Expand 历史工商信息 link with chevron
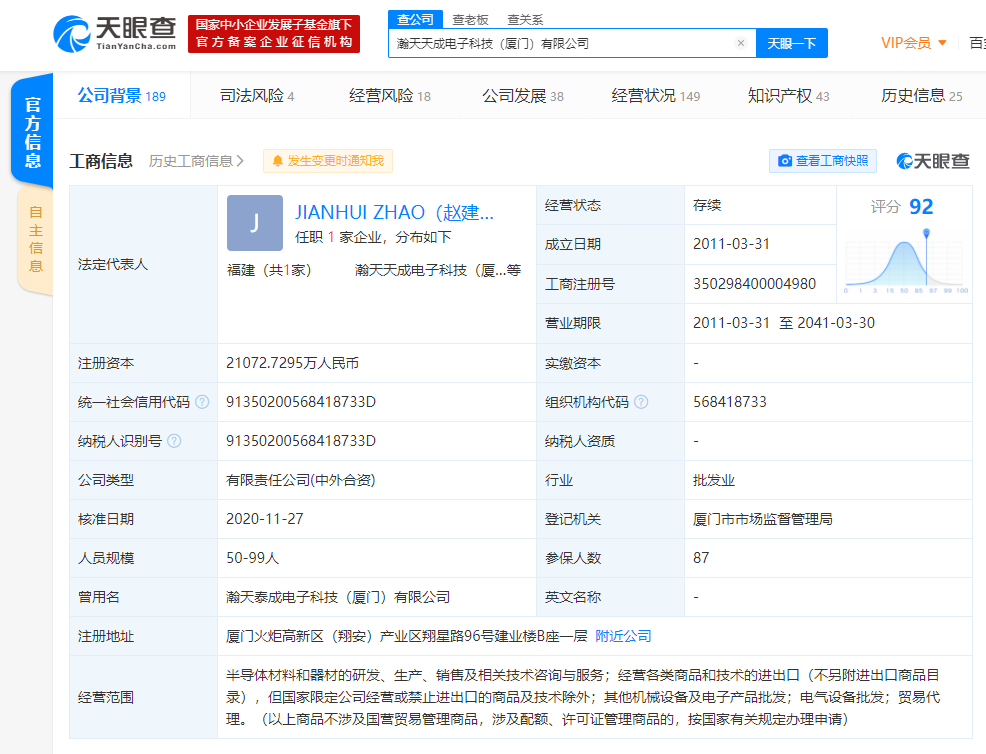986x754 pixels. [196, 161]
